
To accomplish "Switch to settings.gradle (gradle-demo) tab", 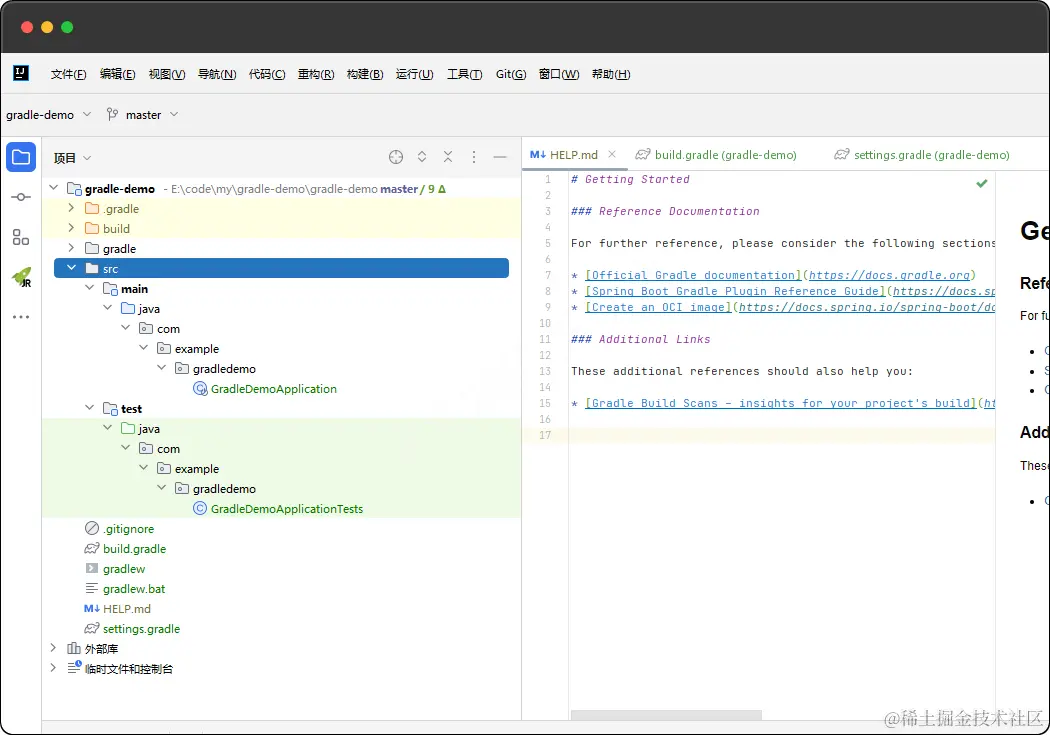I will tap(921, 155).
